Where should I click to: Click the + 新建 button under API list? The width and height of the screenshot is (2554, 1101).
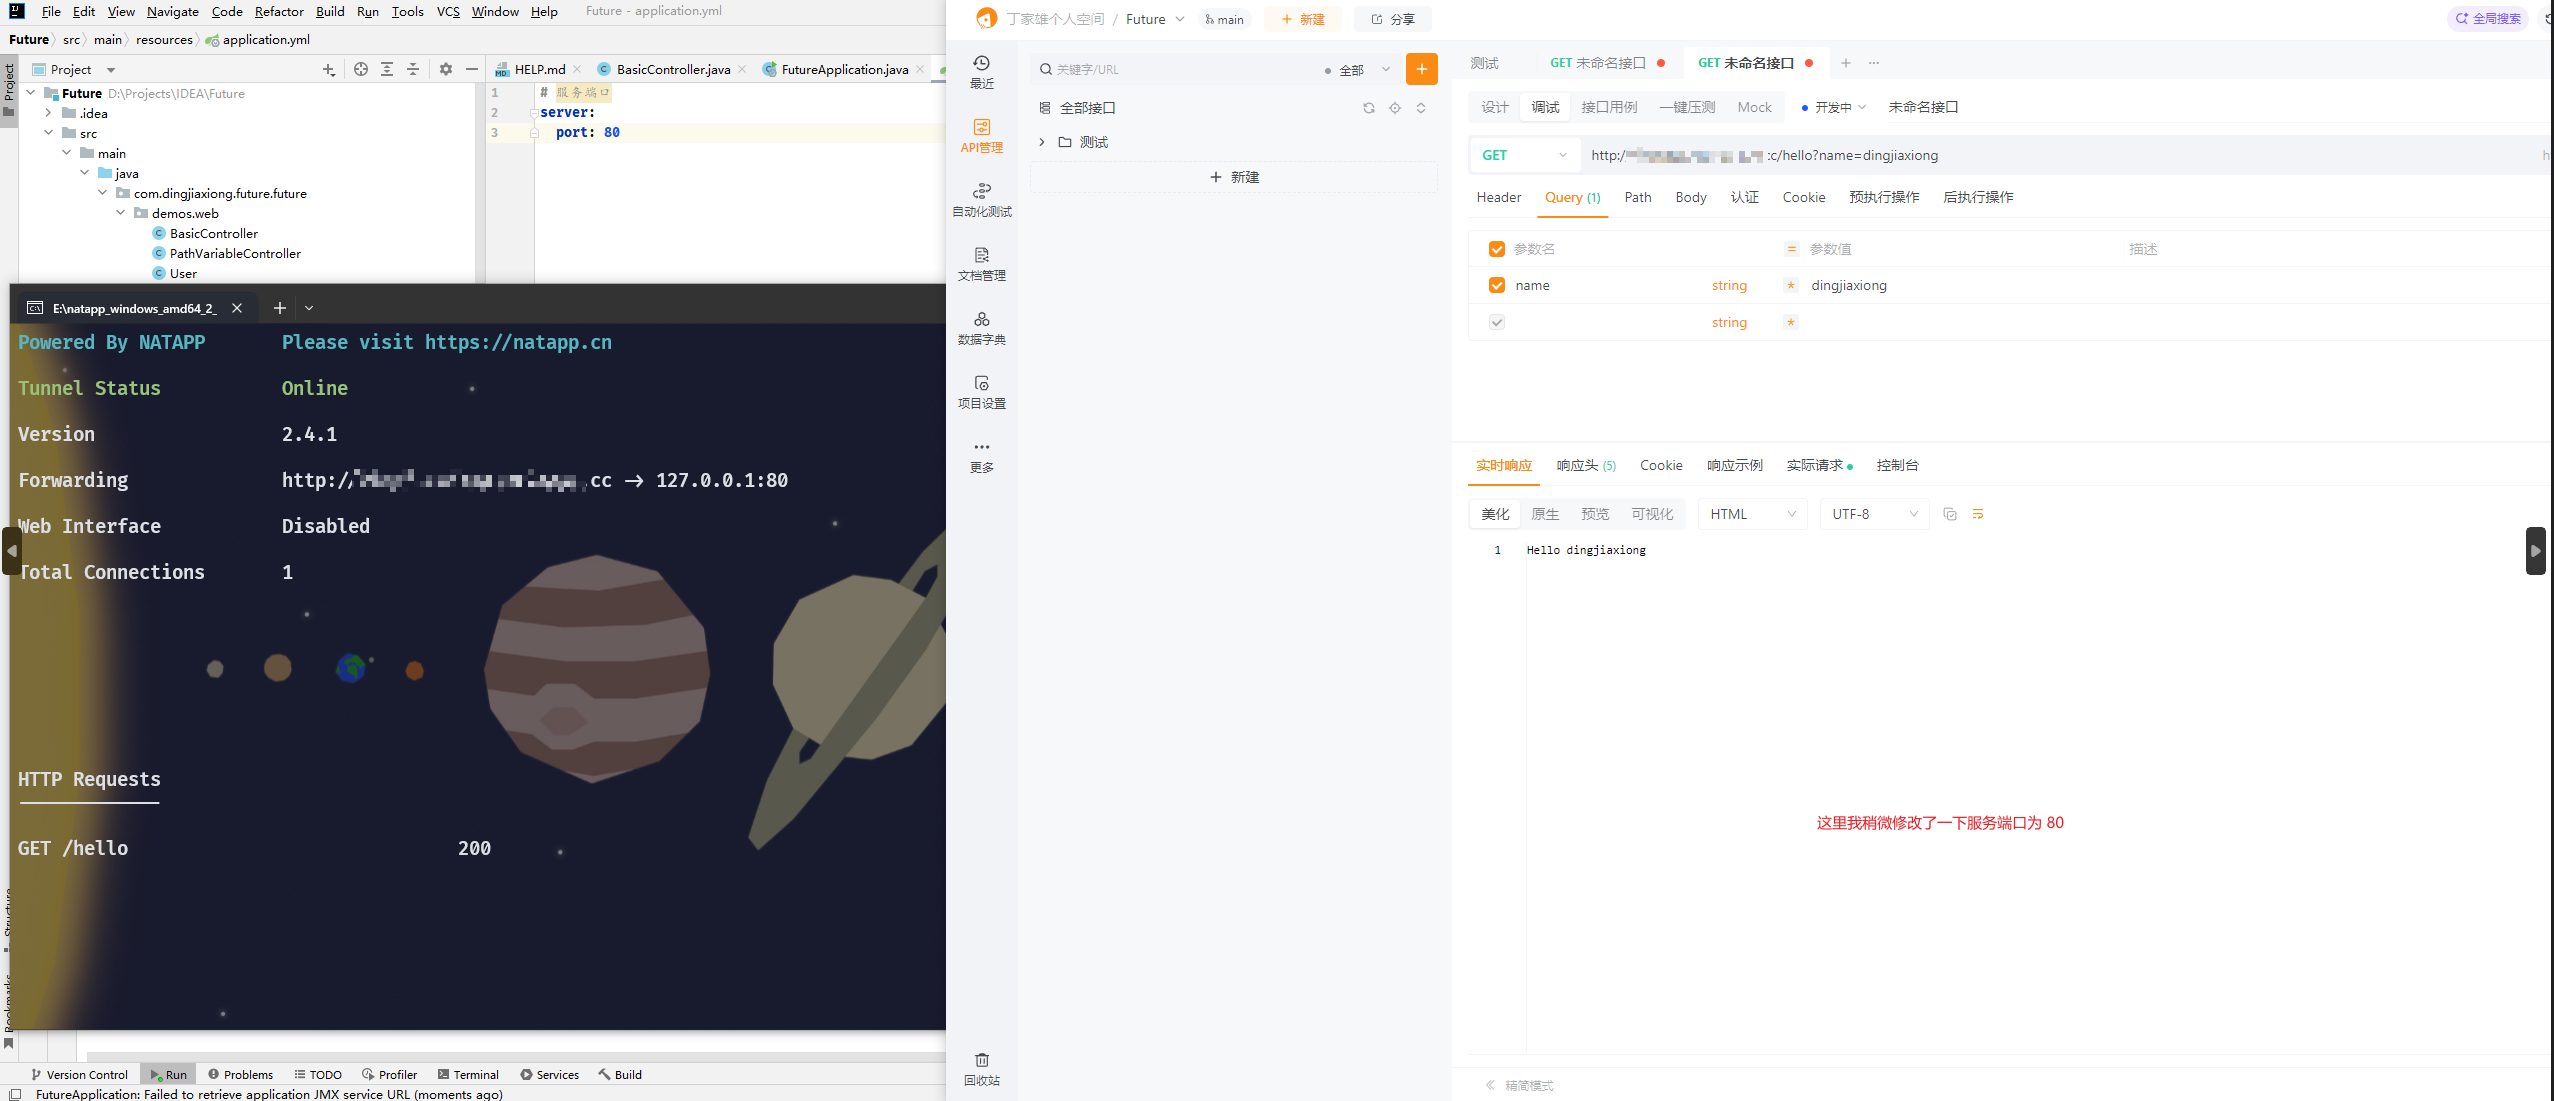[x=1233, y=177]
